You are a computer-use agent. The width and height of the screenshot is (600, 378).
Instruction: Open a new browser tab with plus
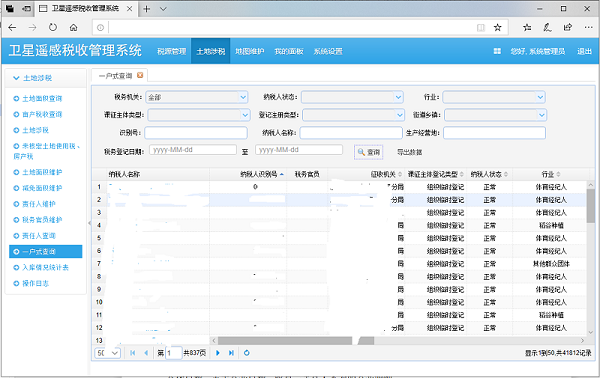click(147, 9)
